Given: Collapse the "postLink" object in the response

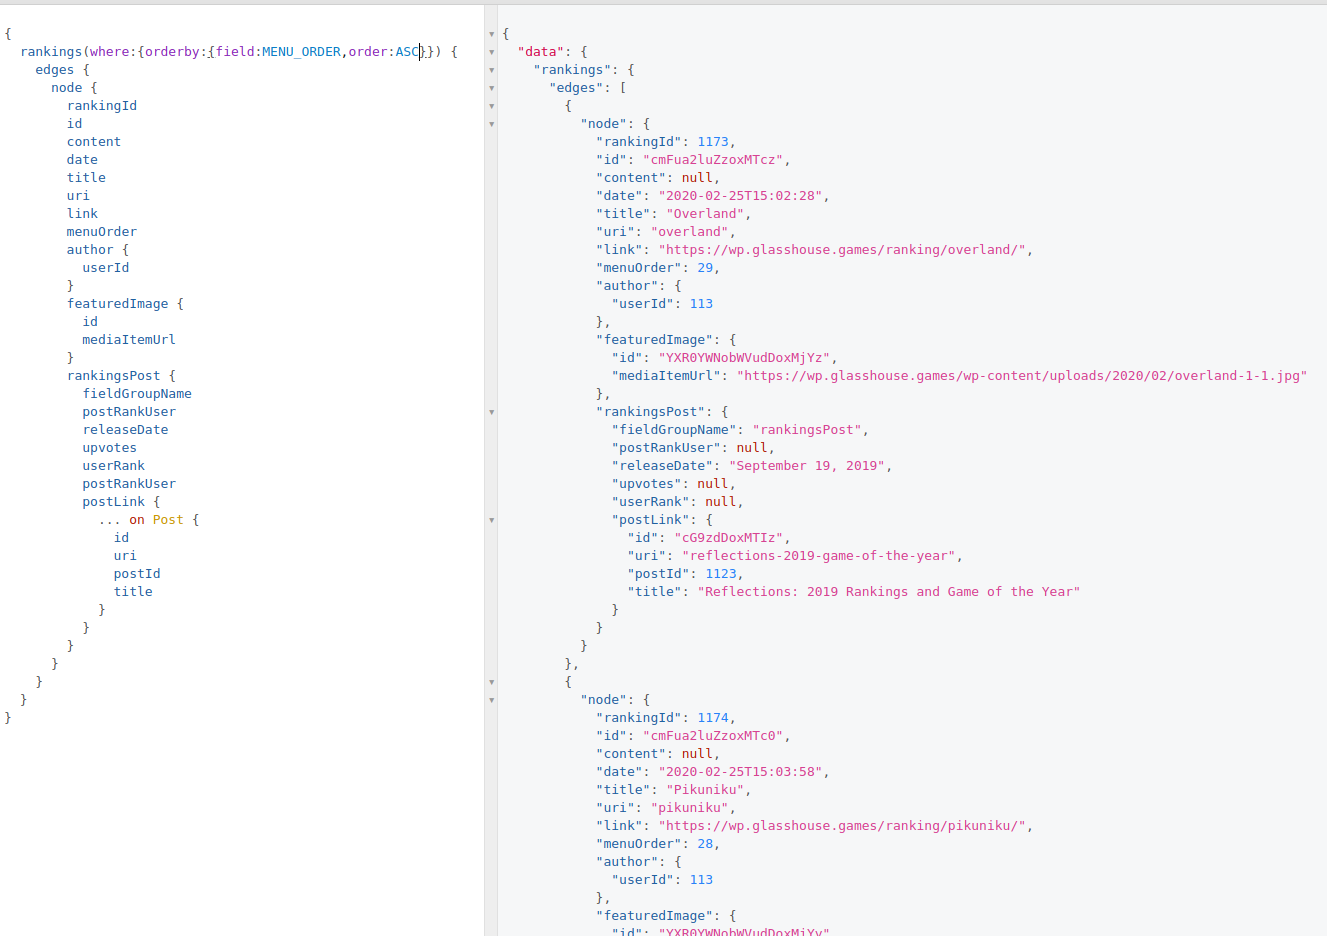Looking at the screenshot, I should click(x=492, y=520).
